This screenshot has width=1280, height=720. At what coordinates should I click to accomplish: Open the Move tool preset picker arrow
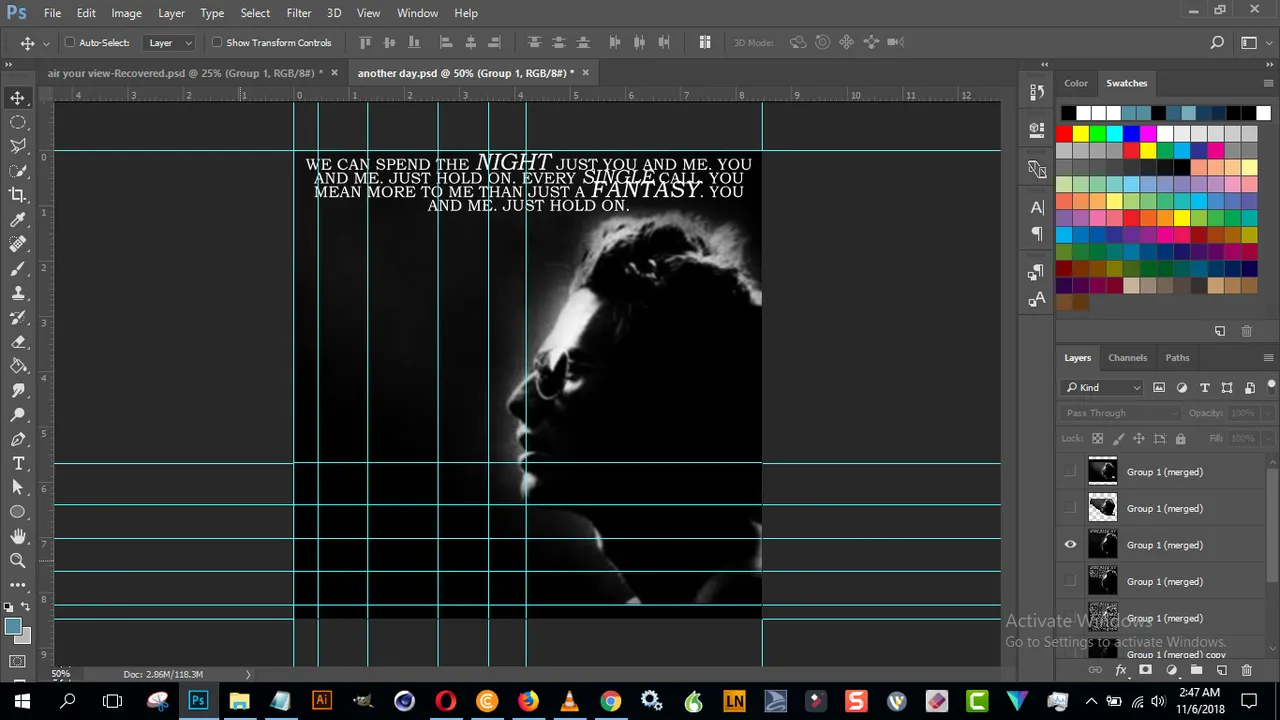(46, 43)
